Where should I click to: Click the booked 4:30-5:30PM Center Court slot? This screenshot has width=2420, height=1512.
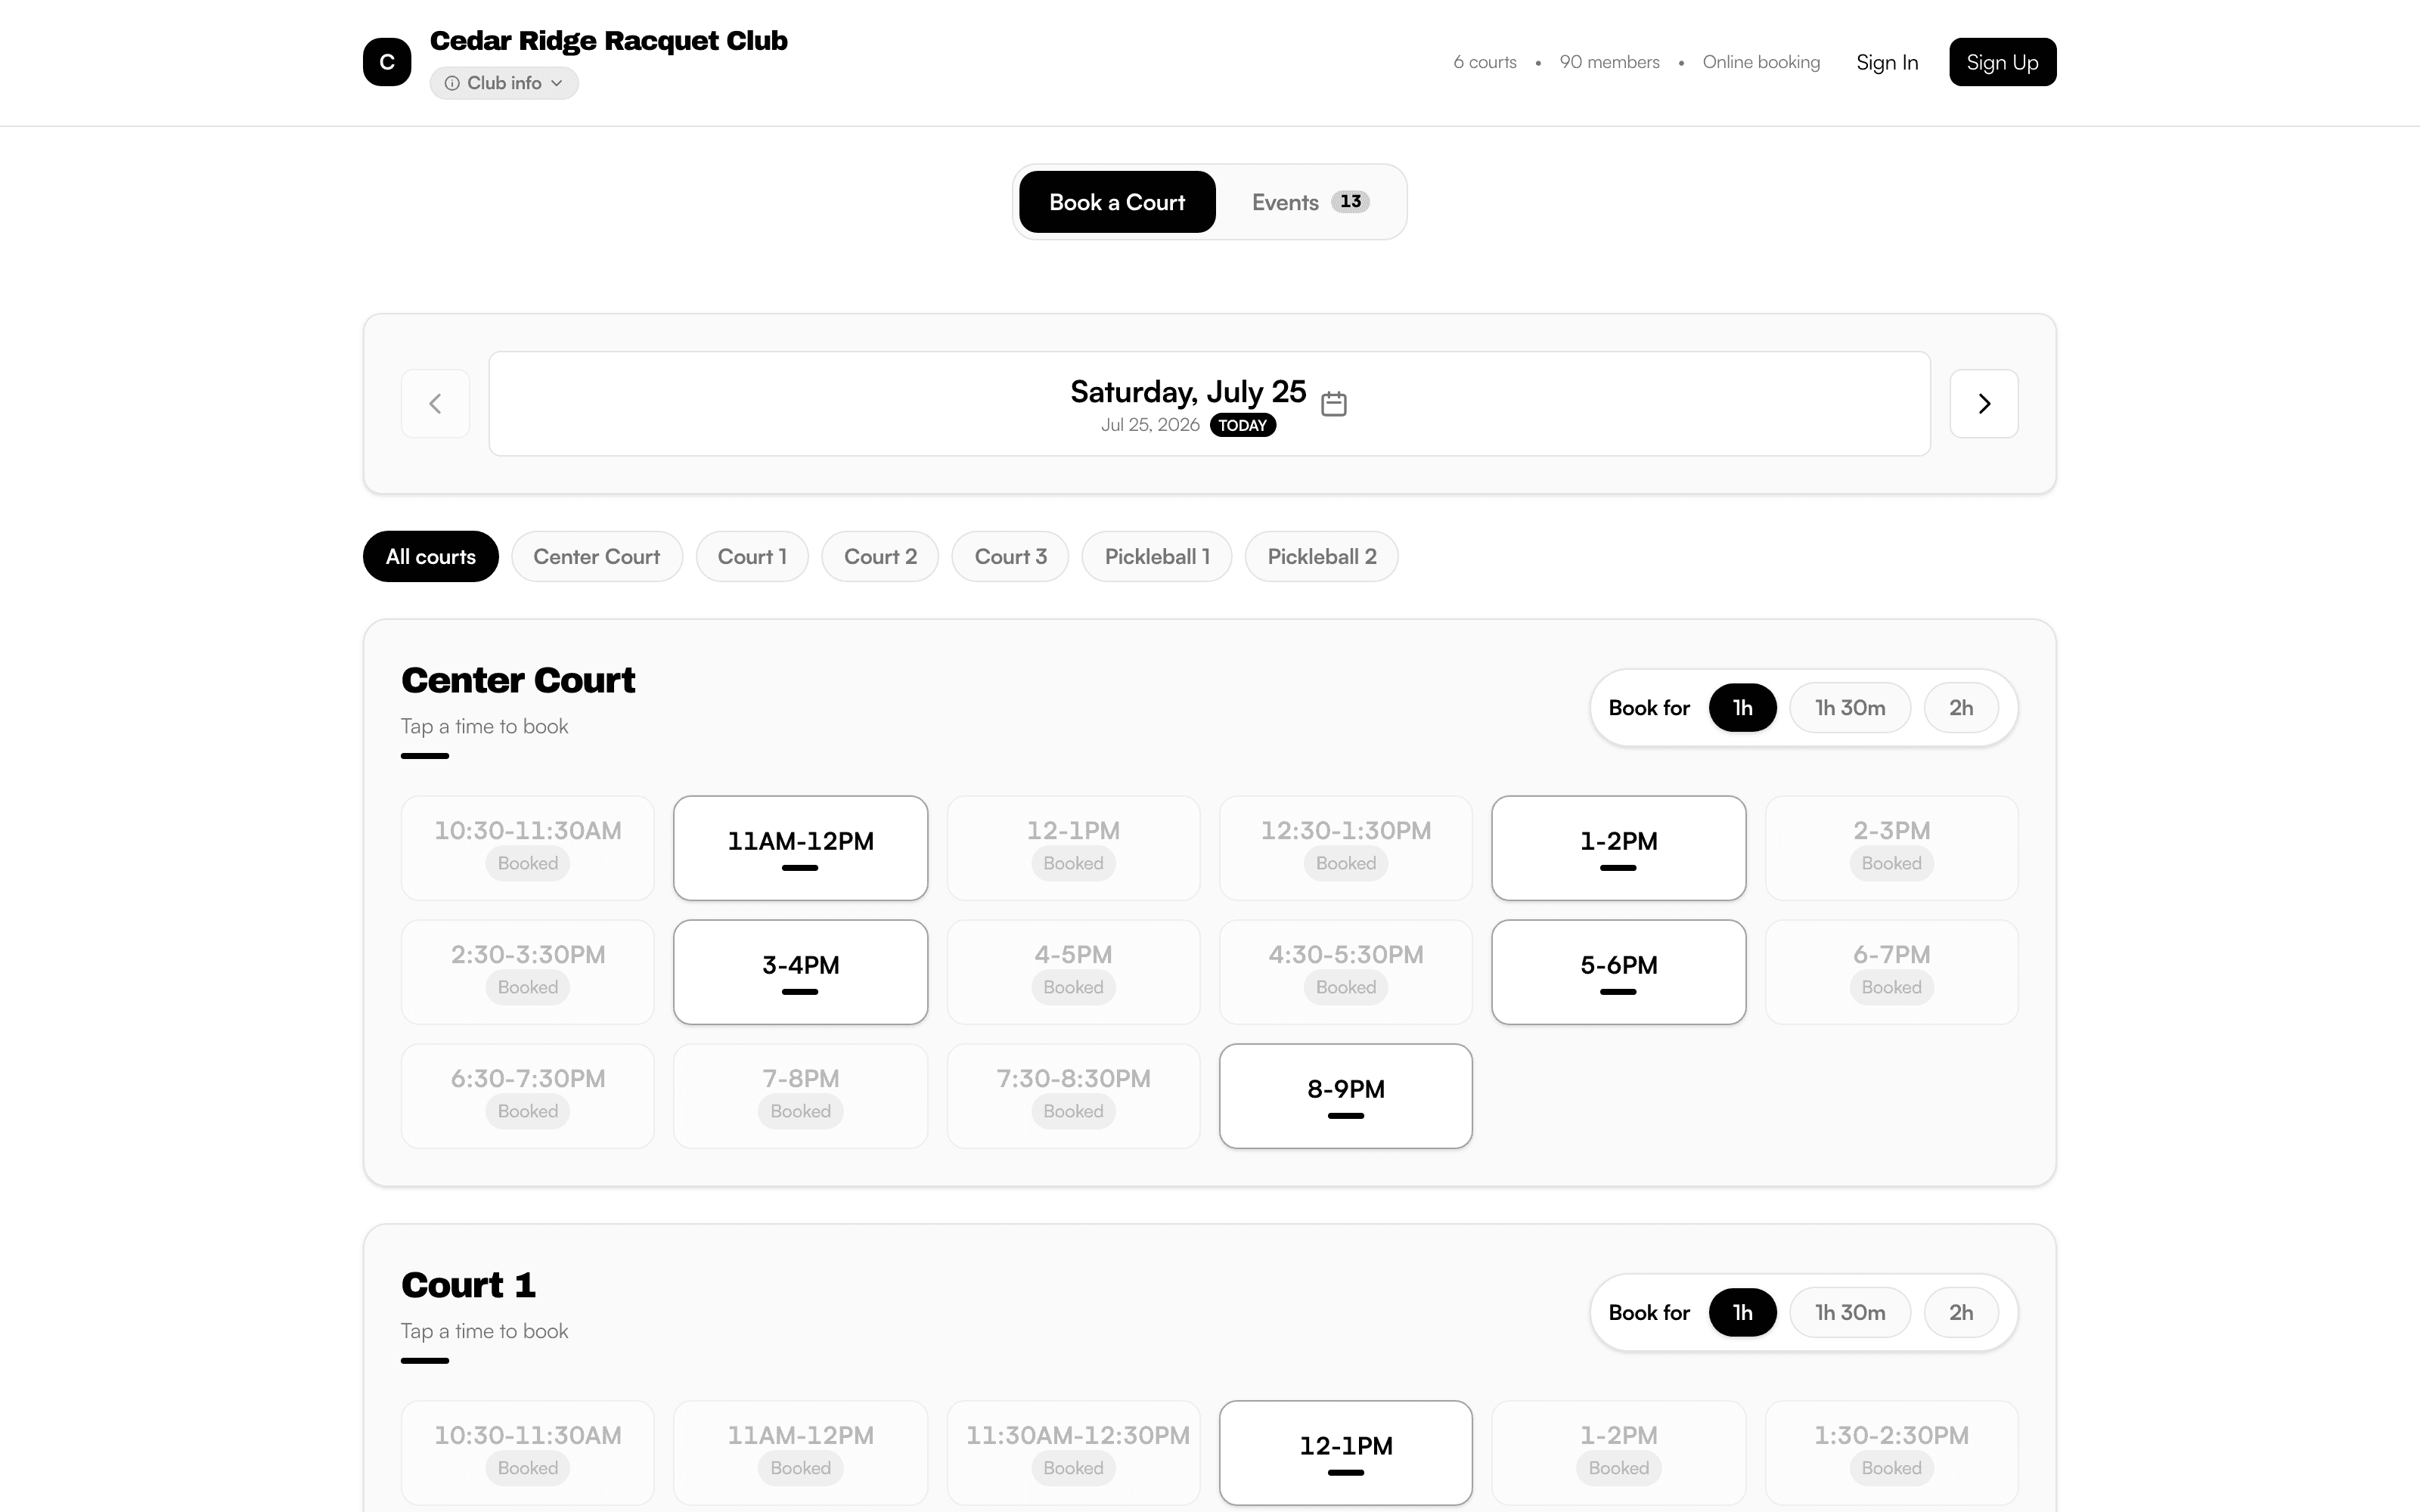pos(1346,972)
